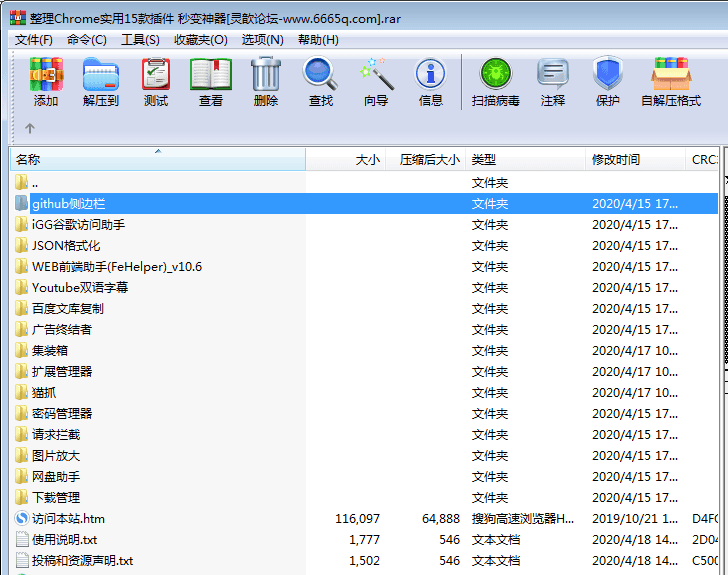Select folder WEB前端助手(FeHelper)_v10.6
The width and height of the screenshot is (728, 575).
point(117,267)
